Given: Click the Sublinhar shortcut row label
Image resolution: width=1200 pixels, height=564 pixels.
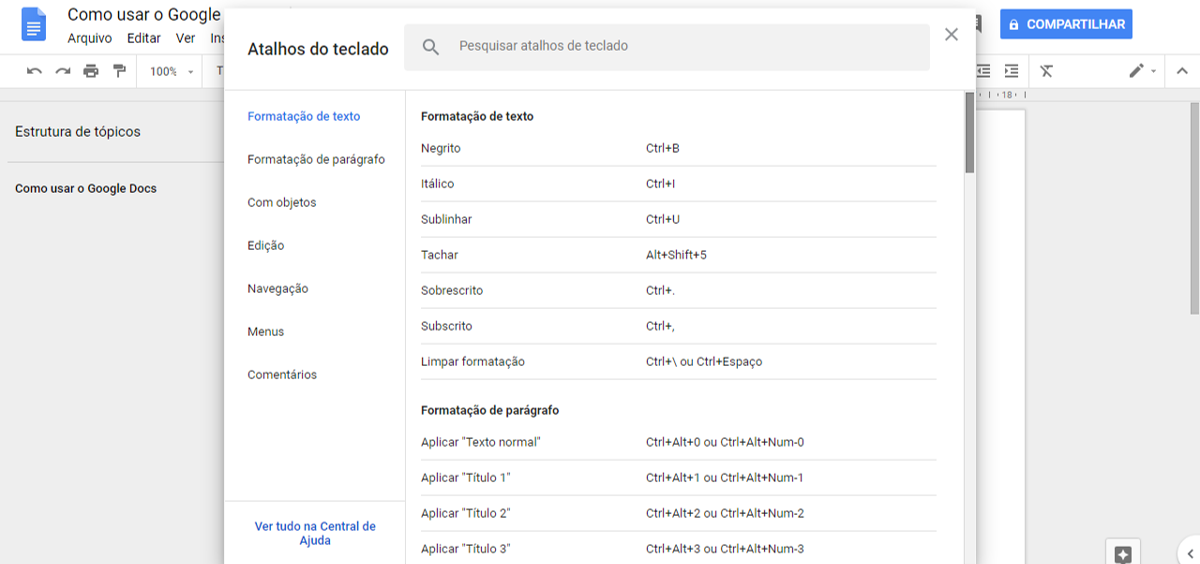Looking at the screenshot, I should click(446, 219).
